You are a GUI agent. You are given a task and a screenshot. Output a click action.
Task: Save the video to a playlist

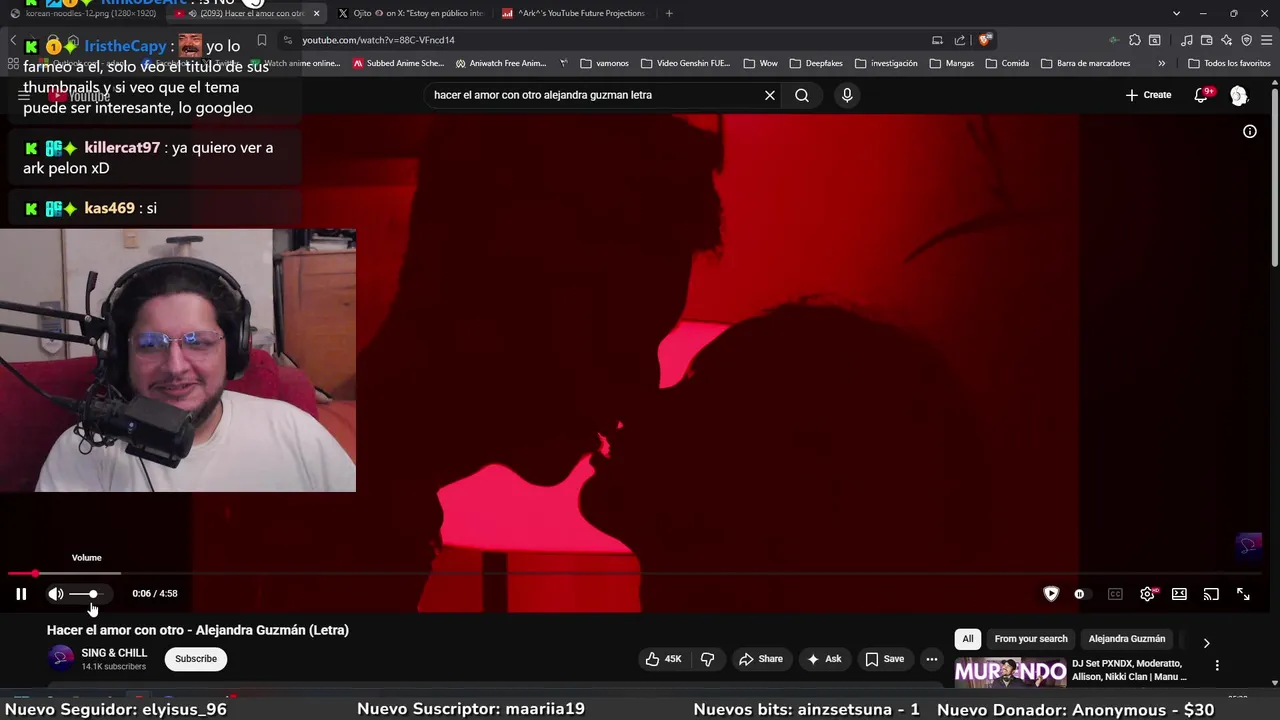pyautogui.click(x=885, y=659)
